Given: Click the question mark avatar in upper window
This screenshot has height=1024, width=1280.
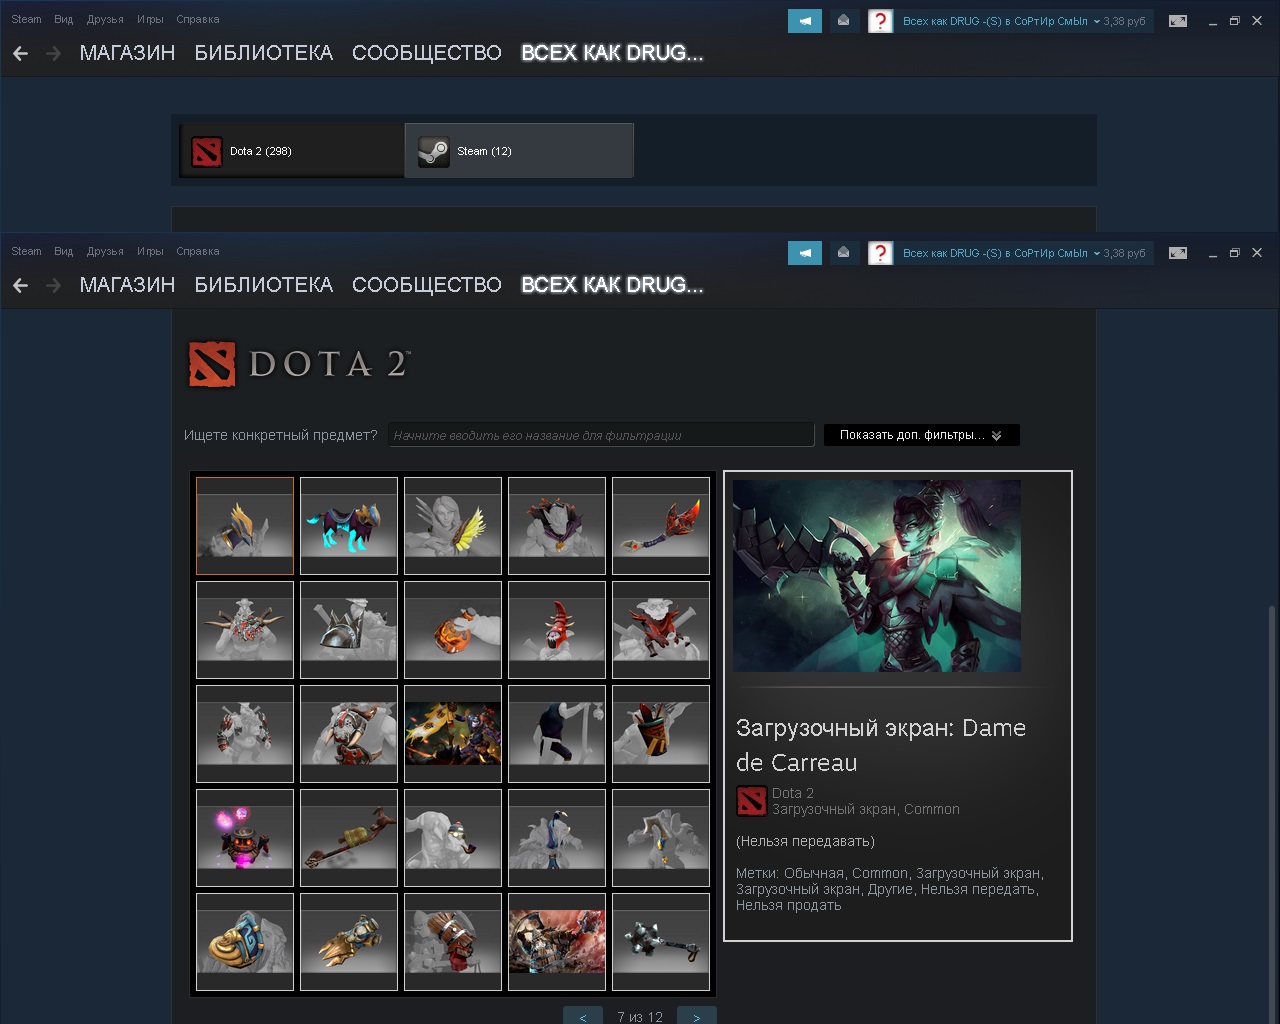Looking at the screenshot, I should pyautogui.click(x=880, y=21).
